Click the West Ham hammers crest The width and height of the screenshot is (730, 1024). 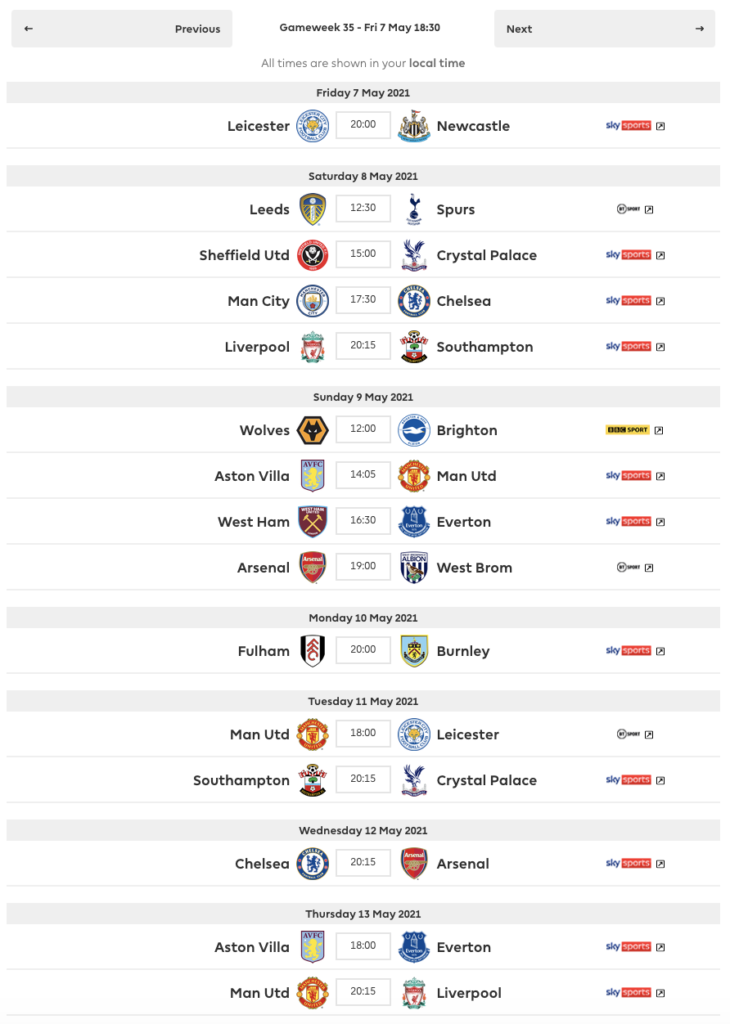click(313, 522)
